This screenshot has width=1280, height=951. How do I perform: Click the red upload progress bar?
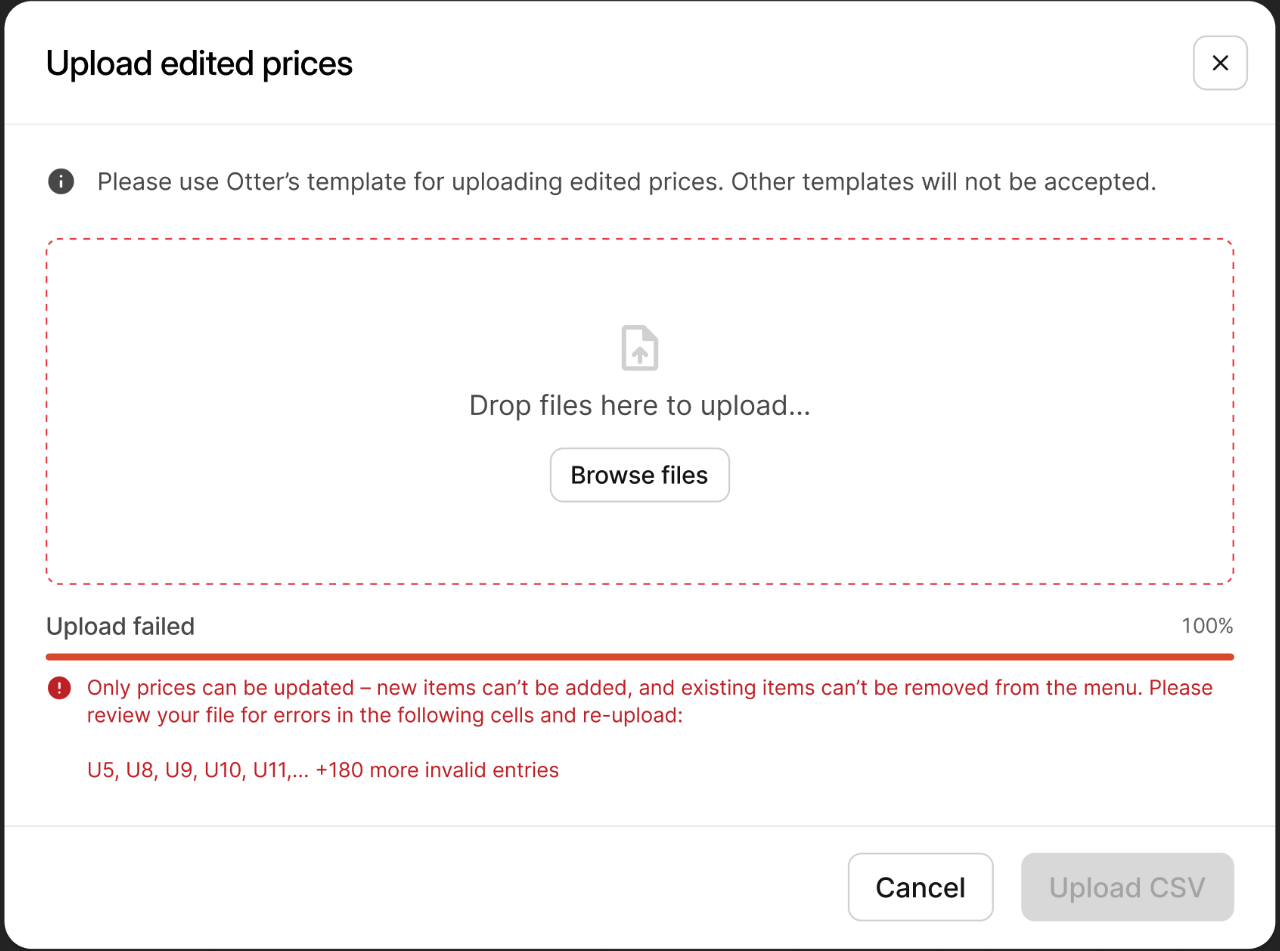pos(640,657)
